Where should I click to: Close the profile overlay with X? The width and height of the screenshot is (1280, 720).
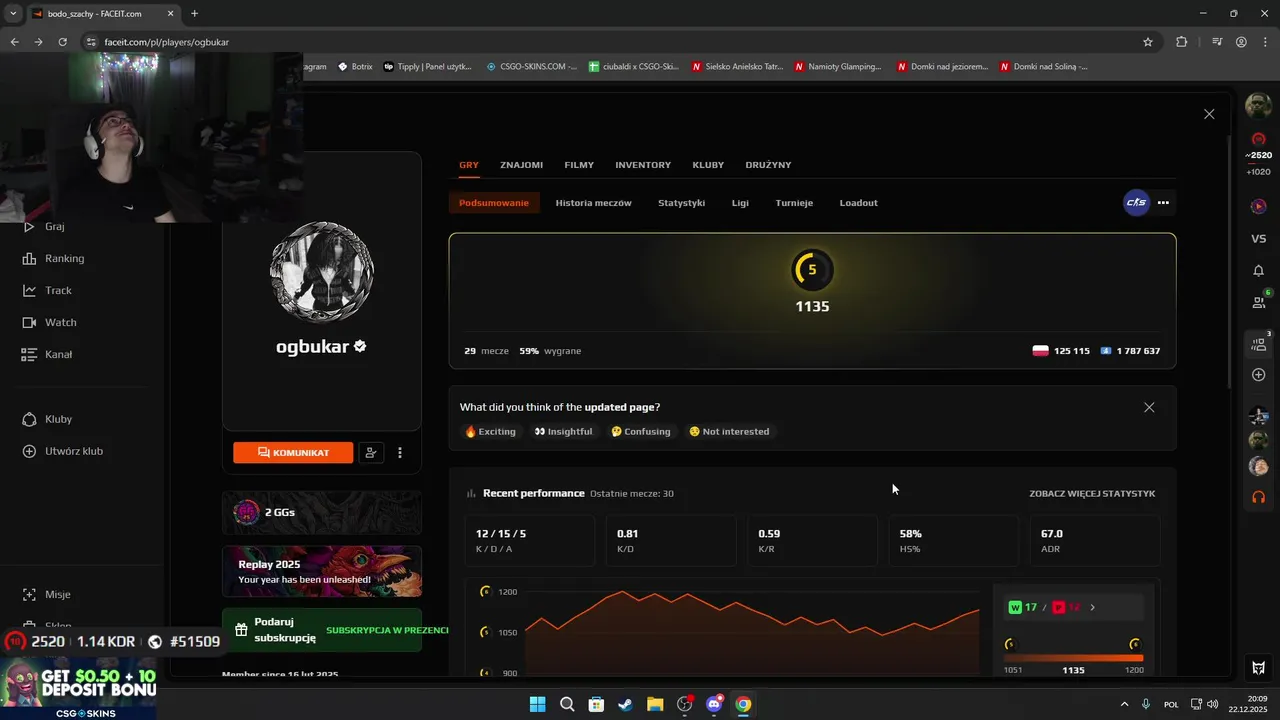[1209, 114]
